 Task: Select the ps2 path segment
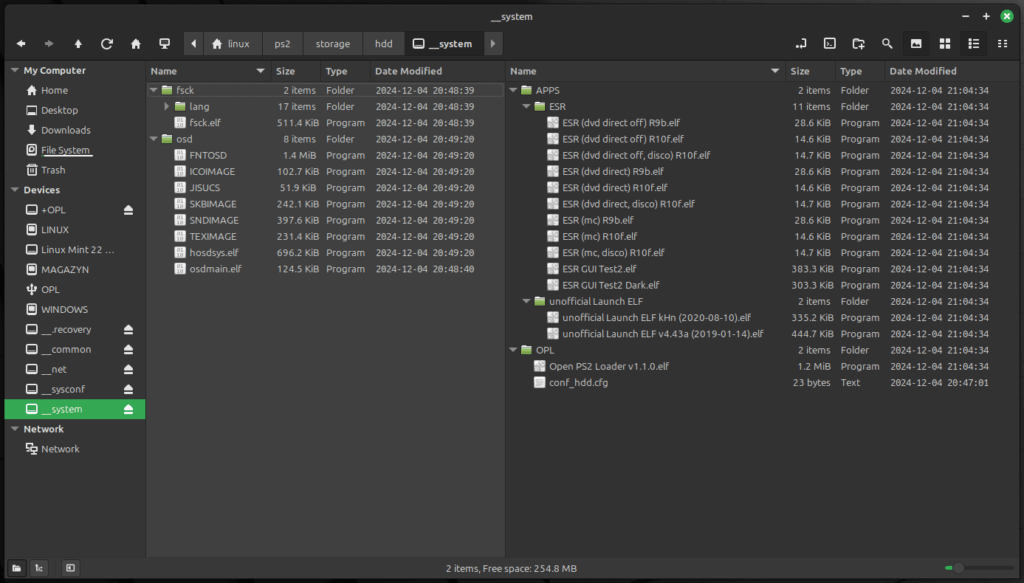coord(282,44)
